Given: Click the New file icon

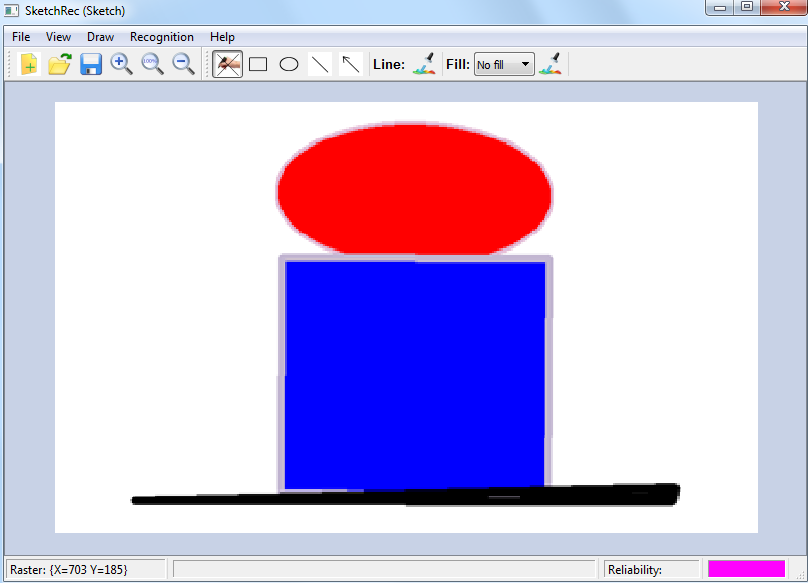Looking at the screenshot, I should pyautogui.click(x=29, y=64).
